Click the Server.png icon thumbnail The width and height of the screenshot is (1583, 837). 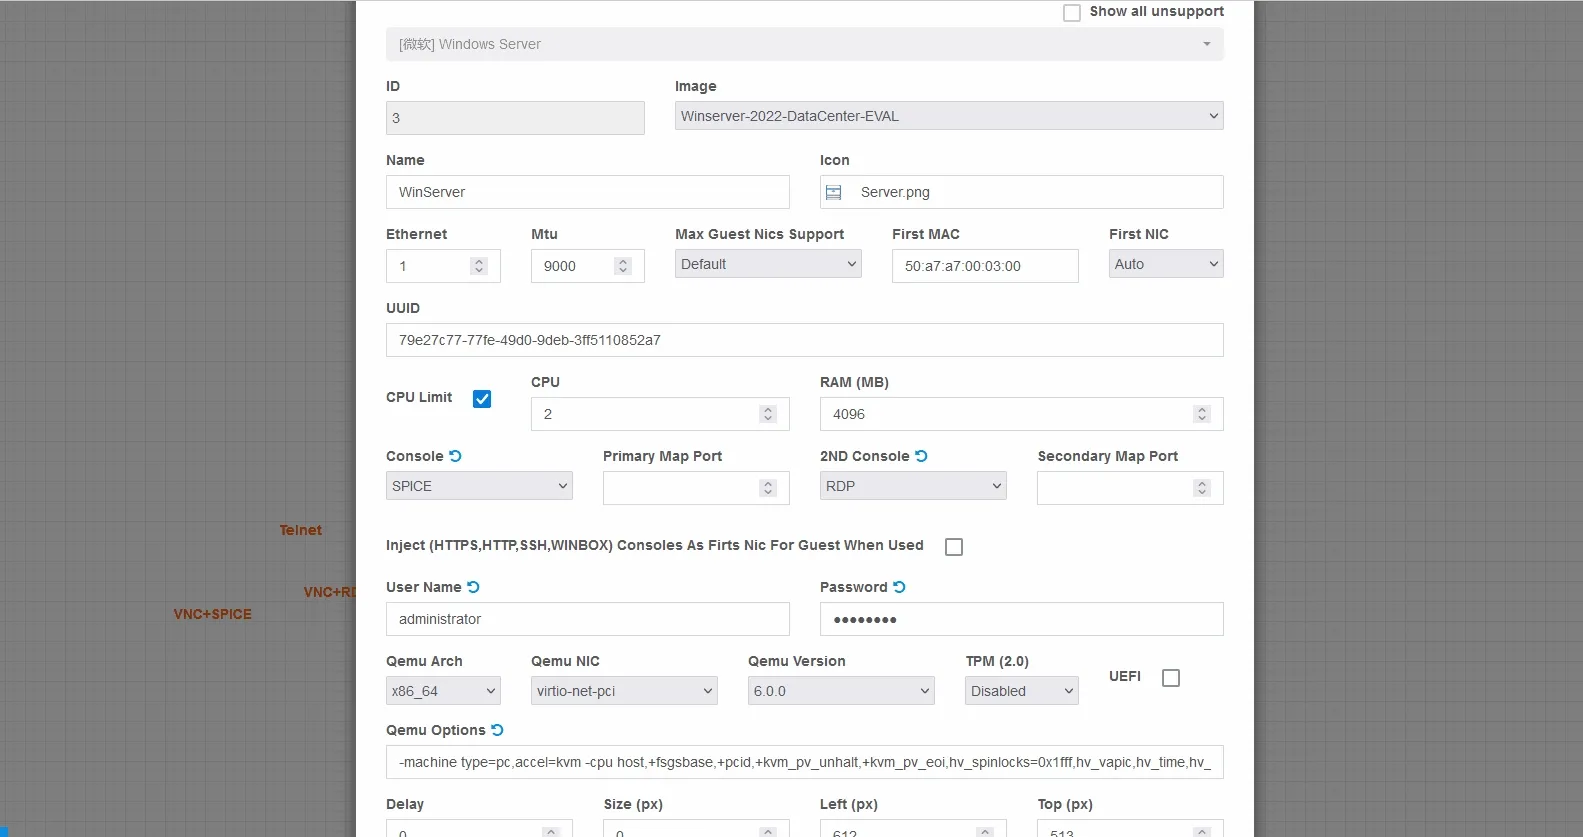tap(833, 192)
